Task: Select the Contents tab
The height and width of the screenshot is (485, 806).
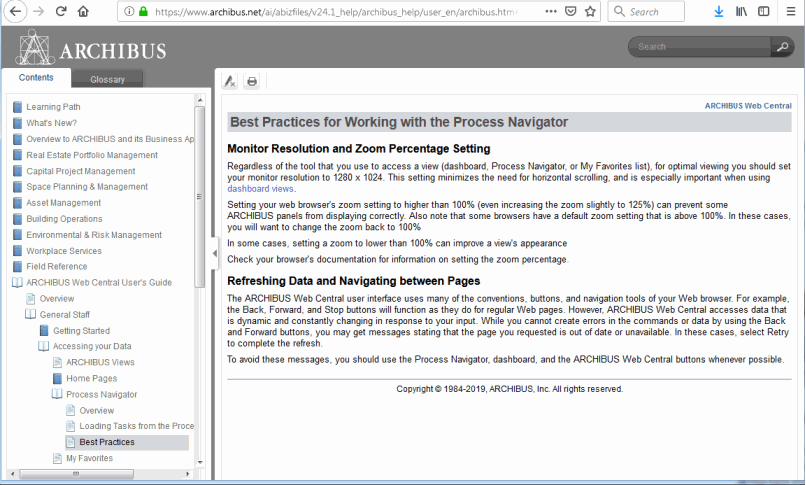Action: (x=36, y=78)
